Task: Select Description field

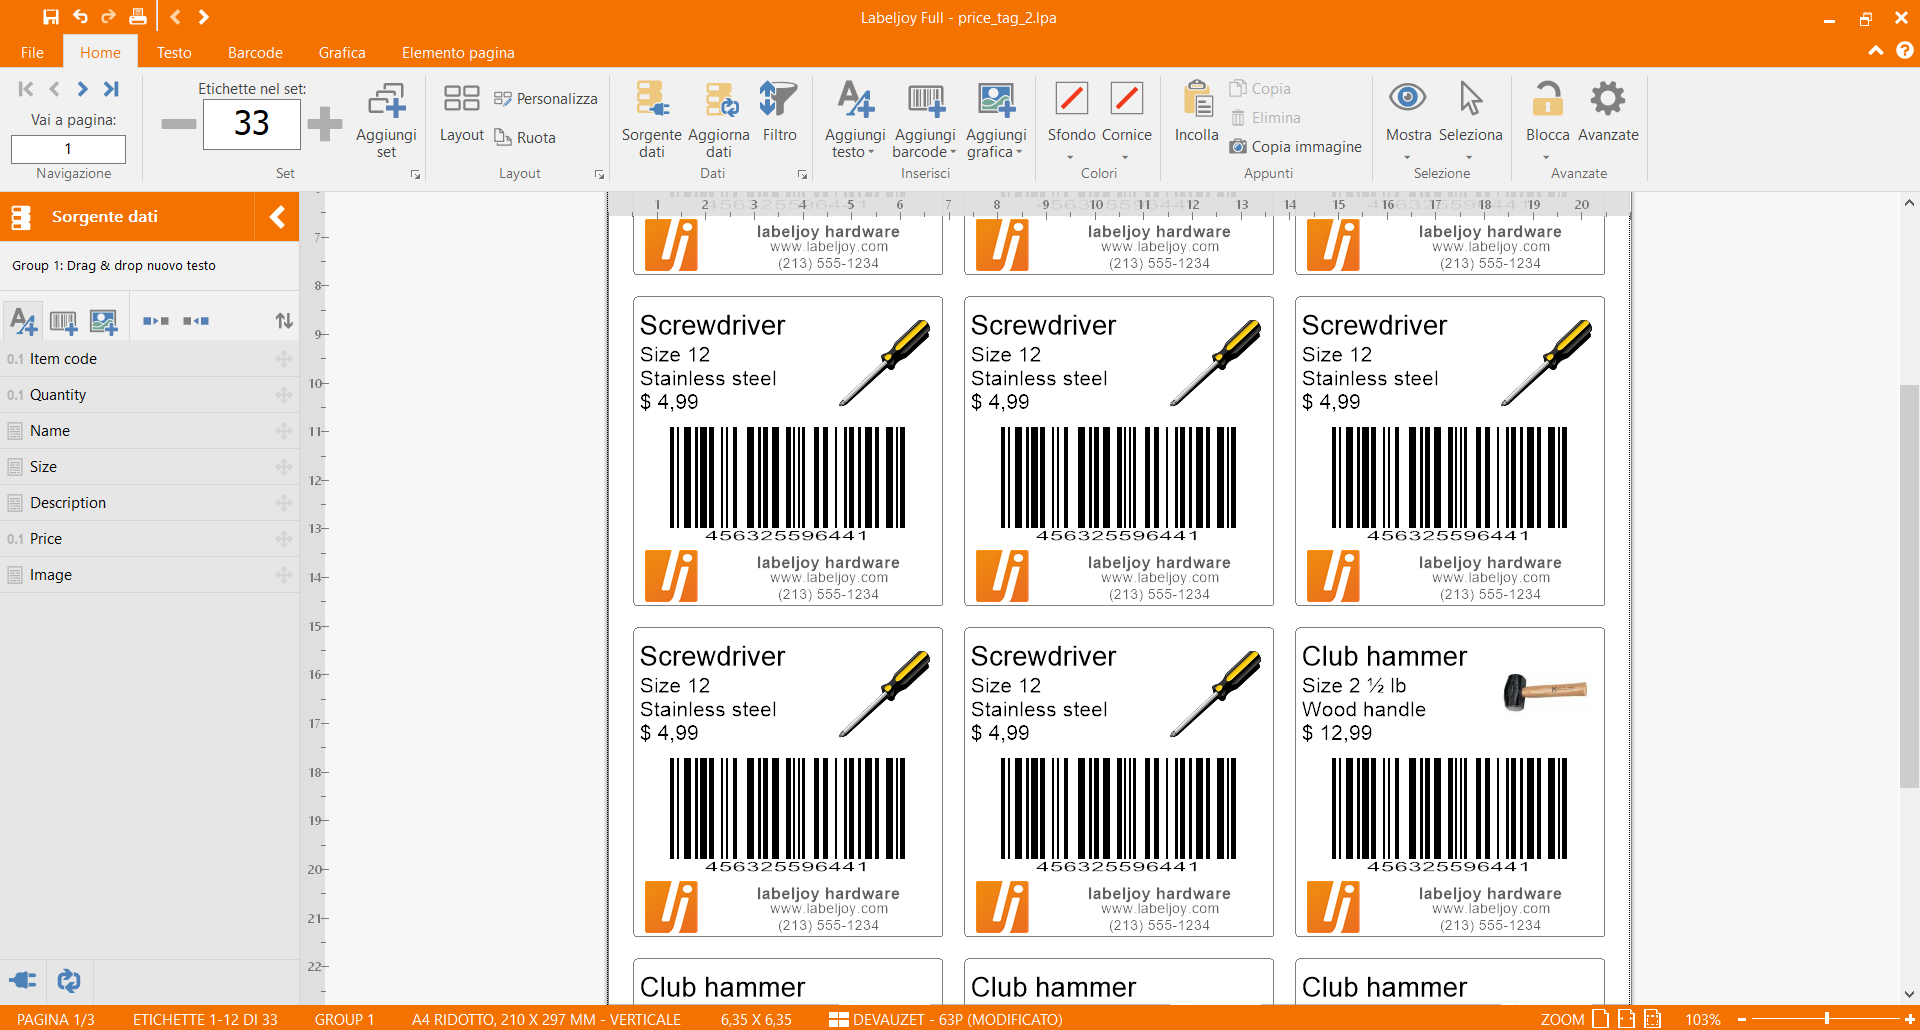Action: (150, 503)
